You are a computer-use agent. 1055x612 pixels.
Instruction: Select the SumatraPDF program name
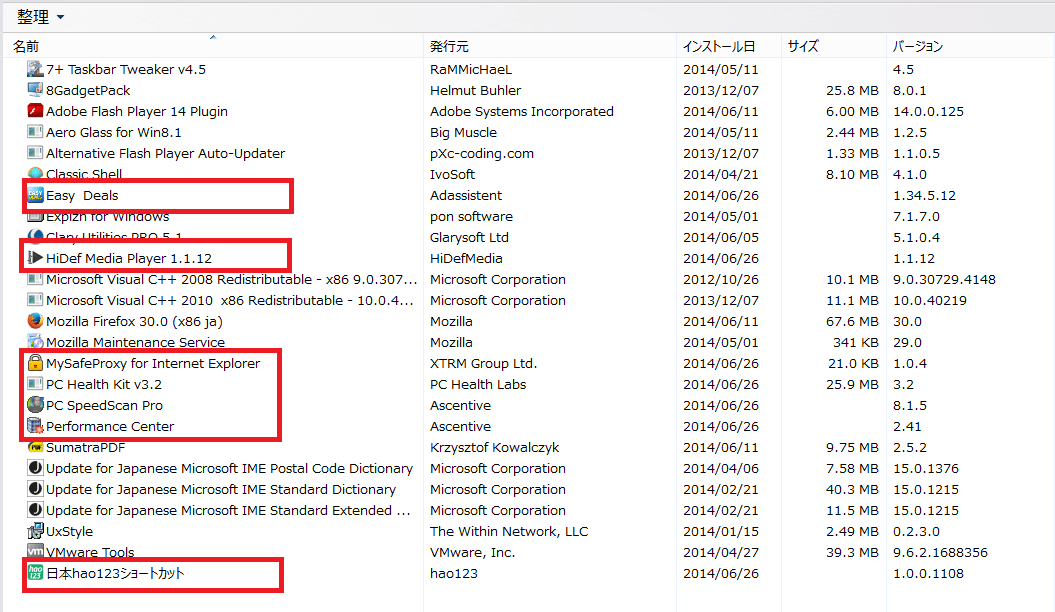(85, 447)
